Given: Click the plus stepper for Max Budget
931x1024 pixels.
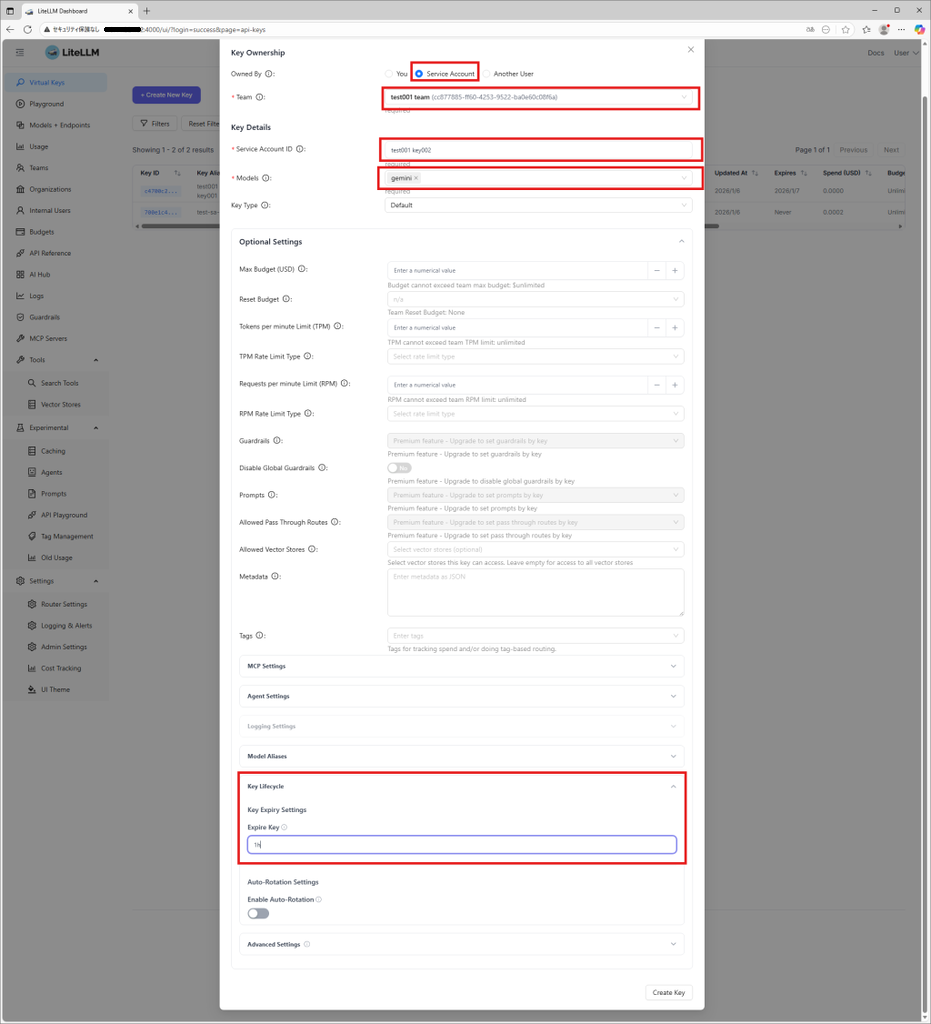Looking at the screenshot, I should coord(675,270).
